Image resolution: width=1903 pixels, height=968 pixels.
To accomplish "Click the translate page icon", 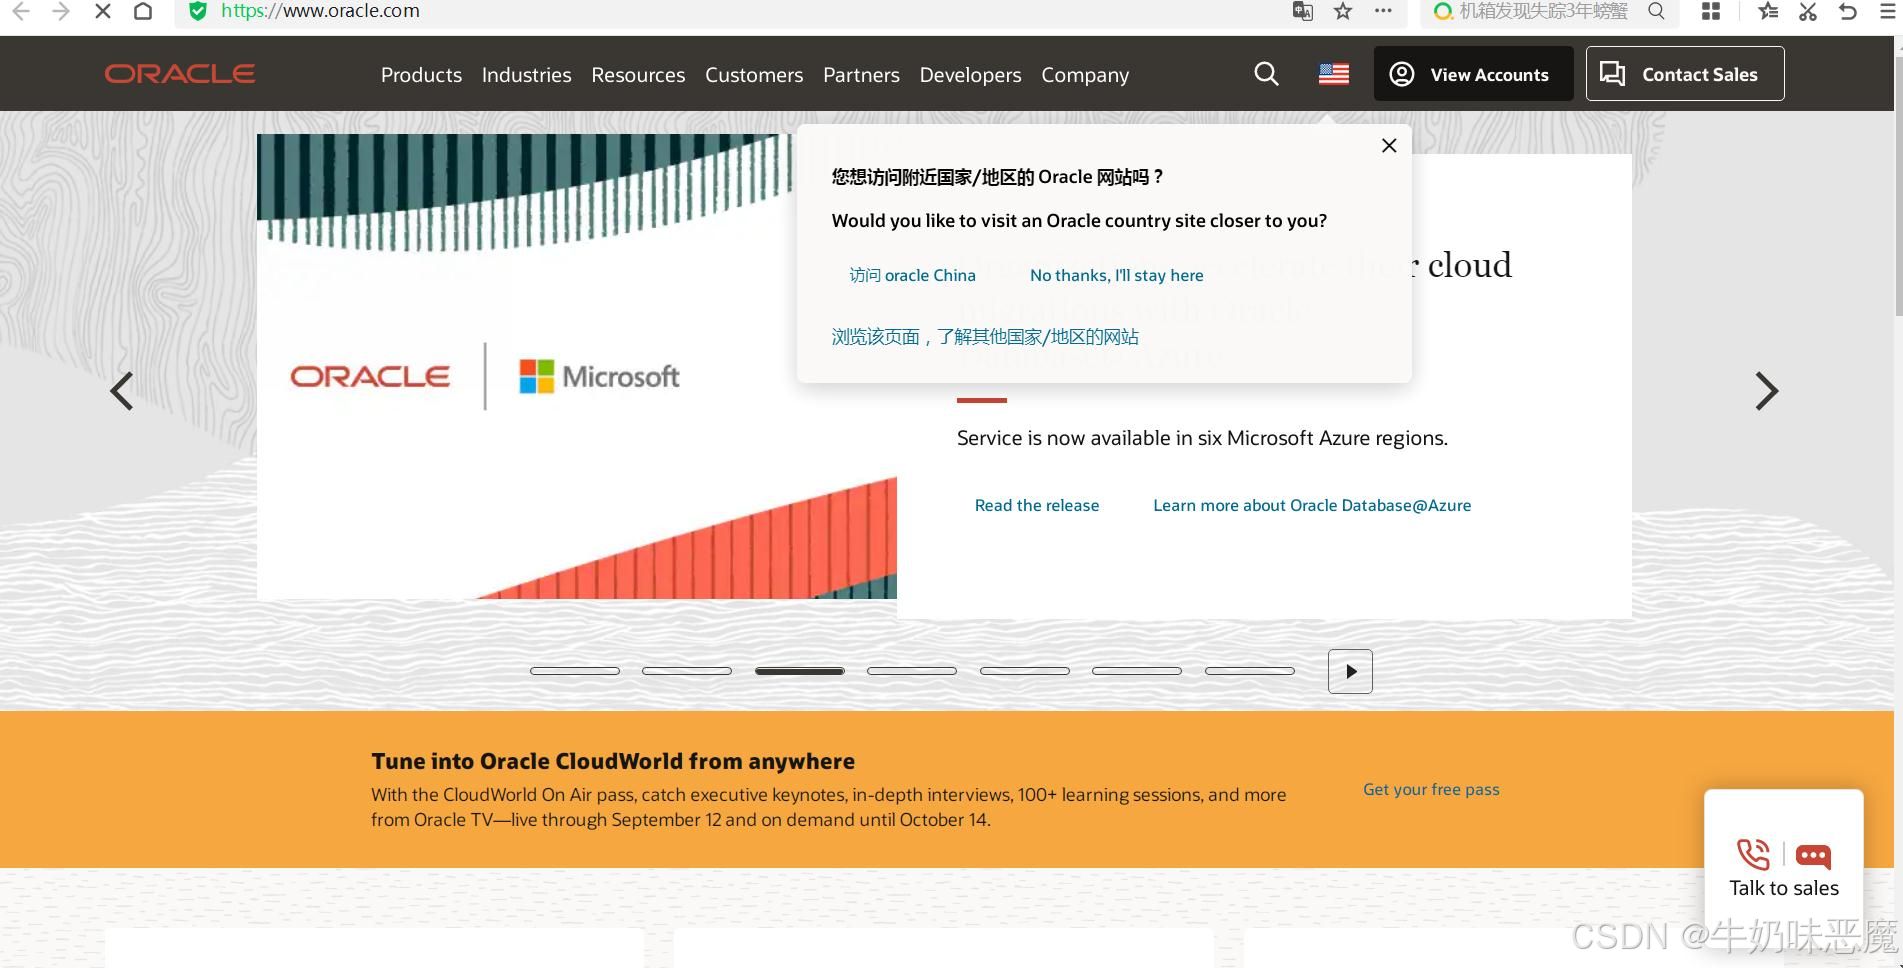I will (1302, 11).
